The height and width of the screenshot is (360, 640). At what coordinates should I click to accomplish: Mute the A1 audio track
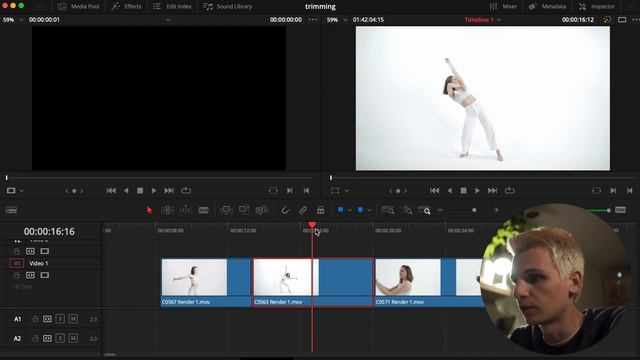[x=73, y=319]
